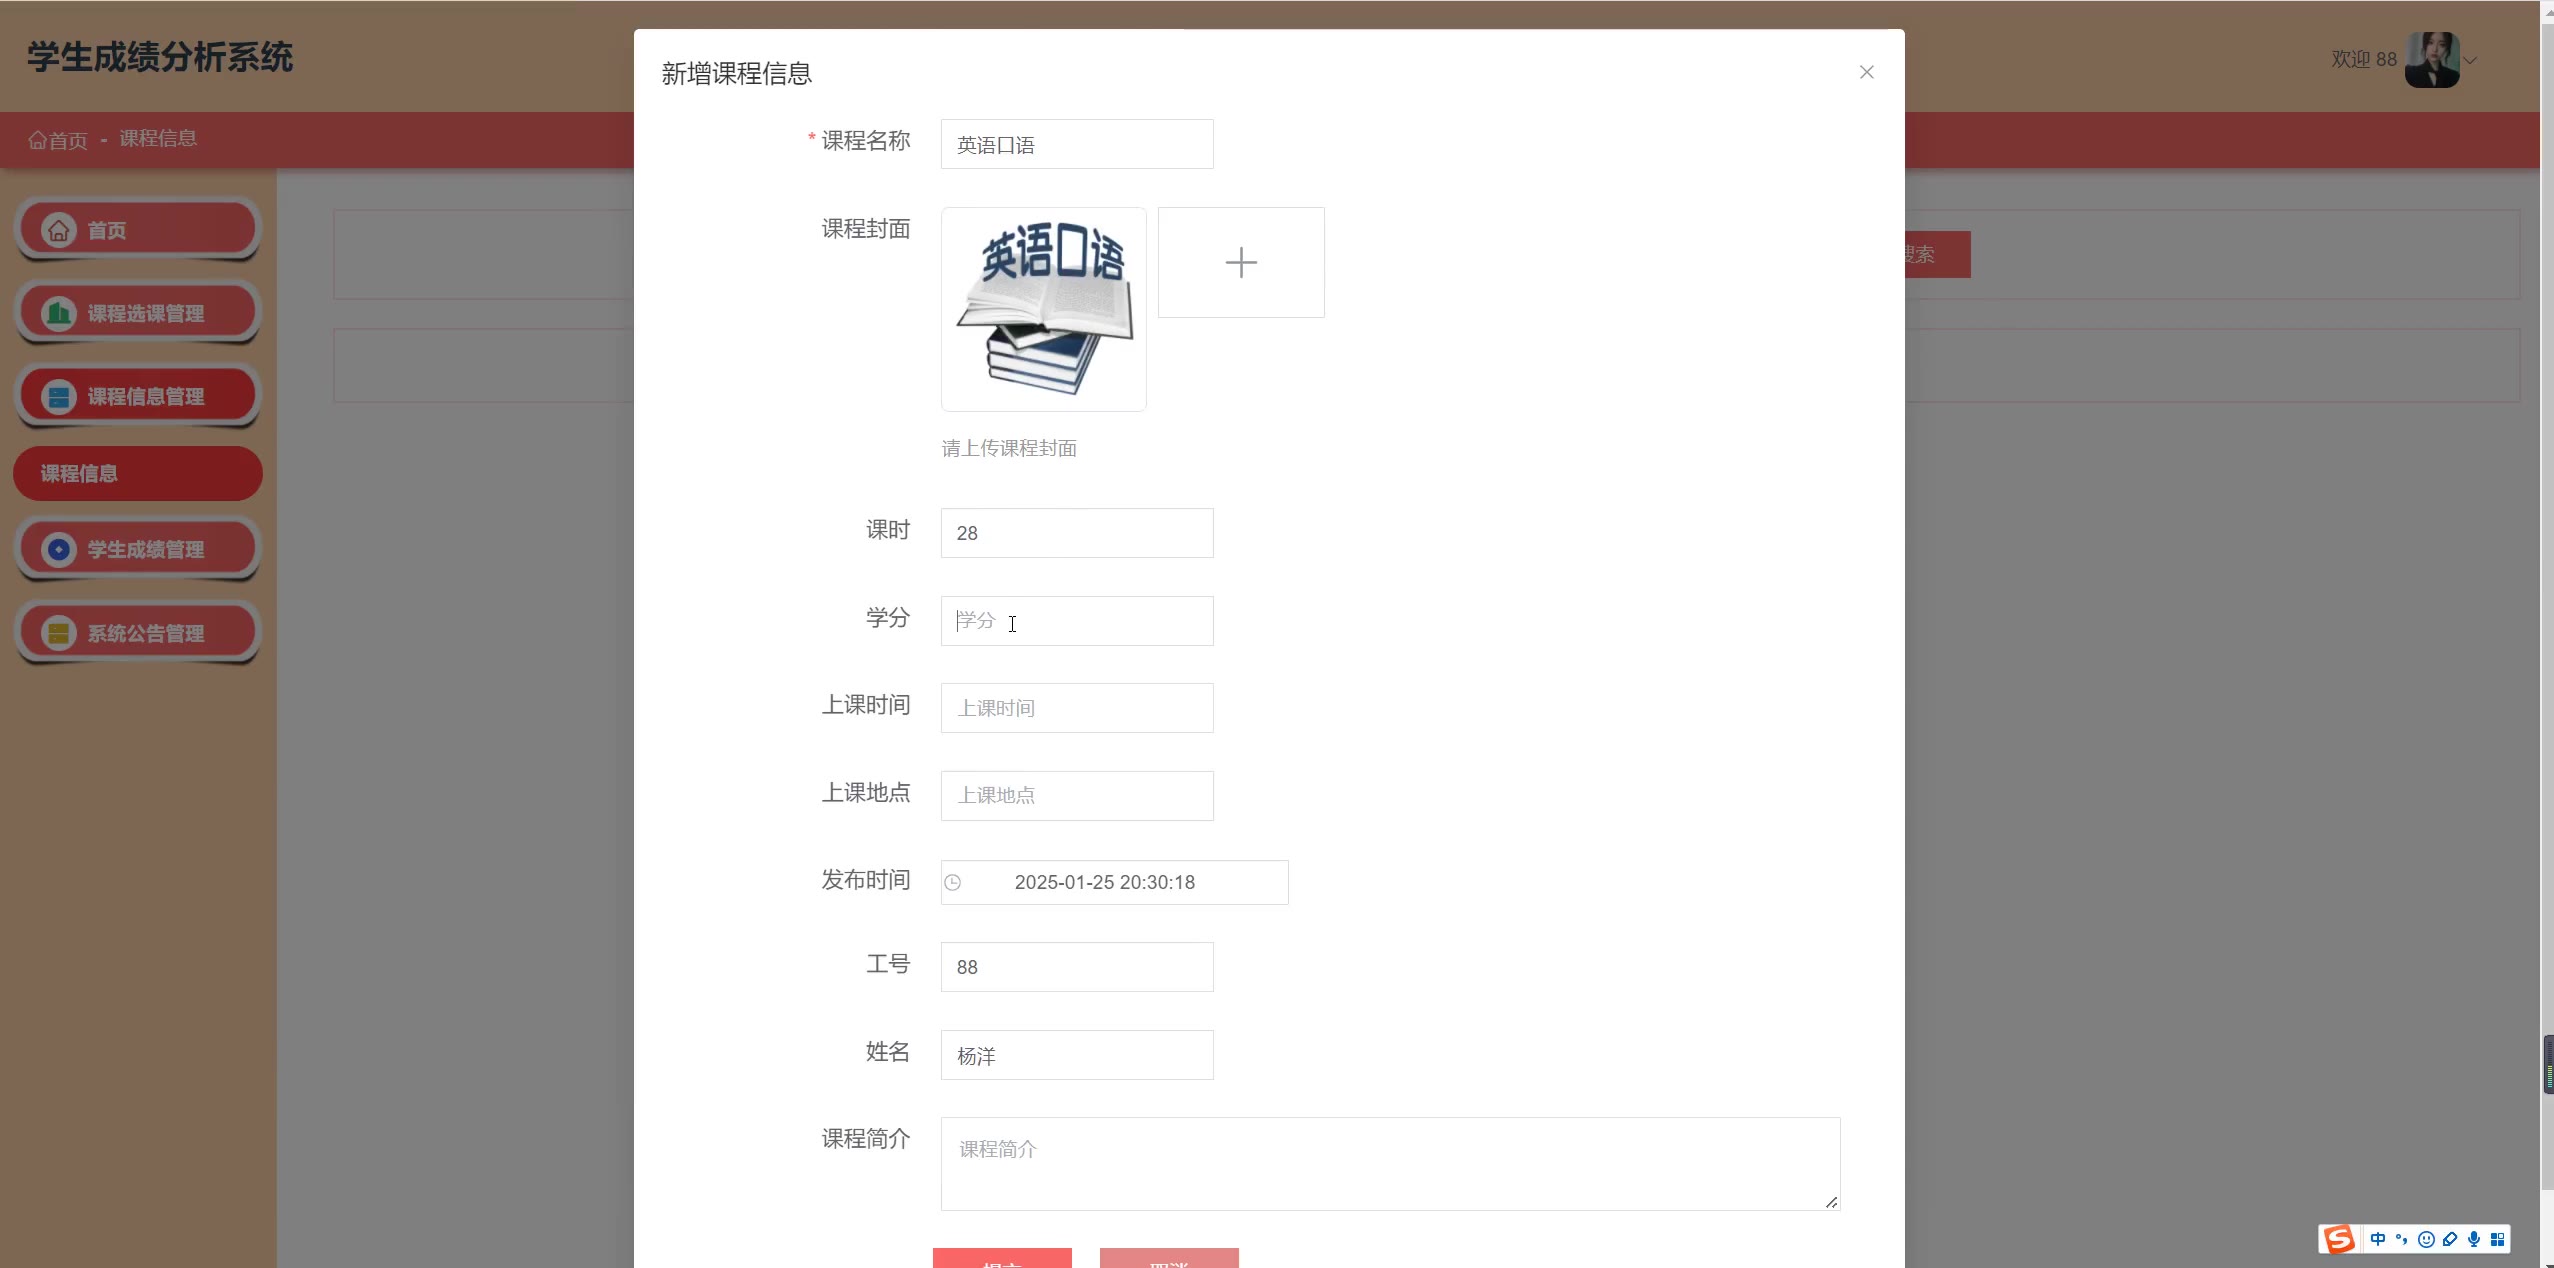
Task: Click the clock icon in 发布时间 field
Action: click(953, 882)
